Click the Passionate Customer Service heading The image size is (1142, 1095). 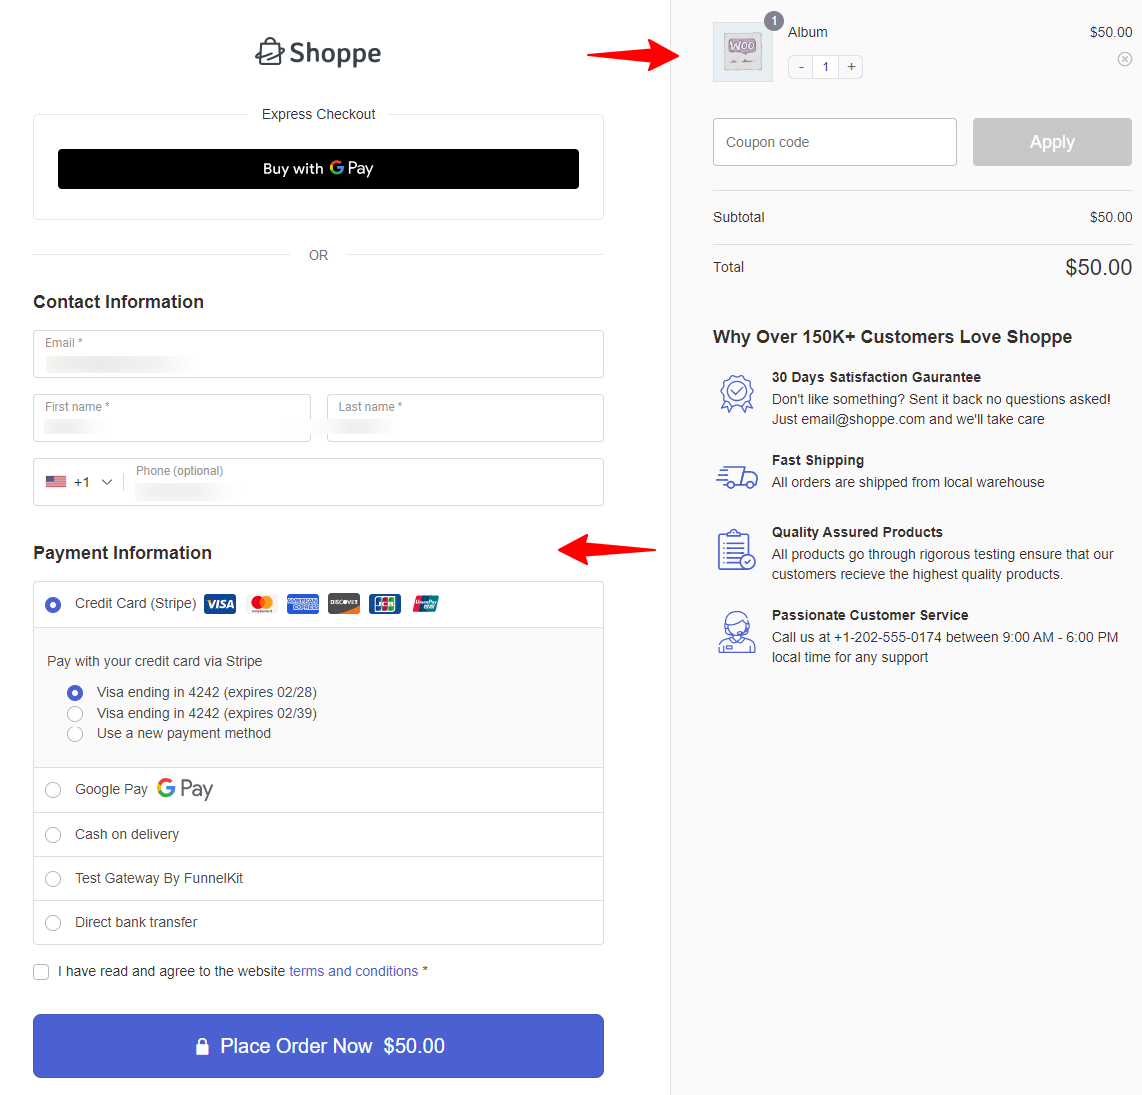(x=870, y=616)
